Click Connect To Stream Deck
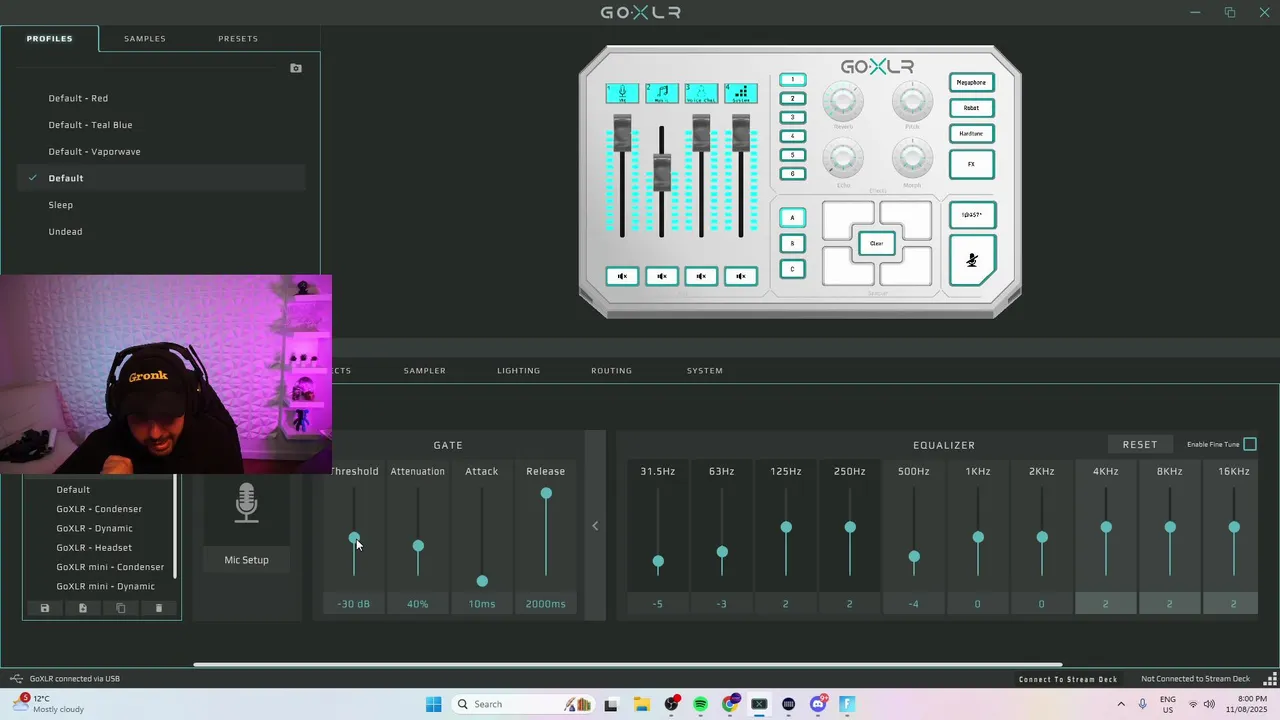1280x720 pixels. pos(1068,679)
